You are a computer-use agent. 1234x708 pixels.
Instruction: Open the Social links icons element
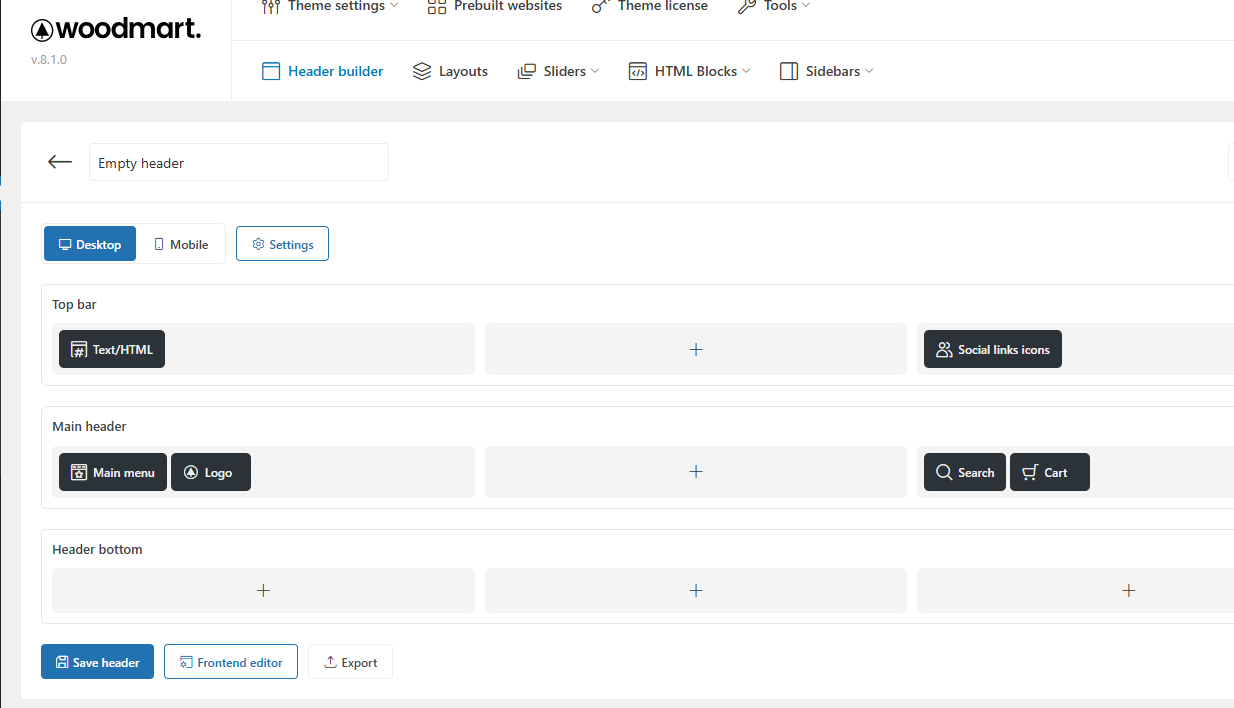pos(992,350)
